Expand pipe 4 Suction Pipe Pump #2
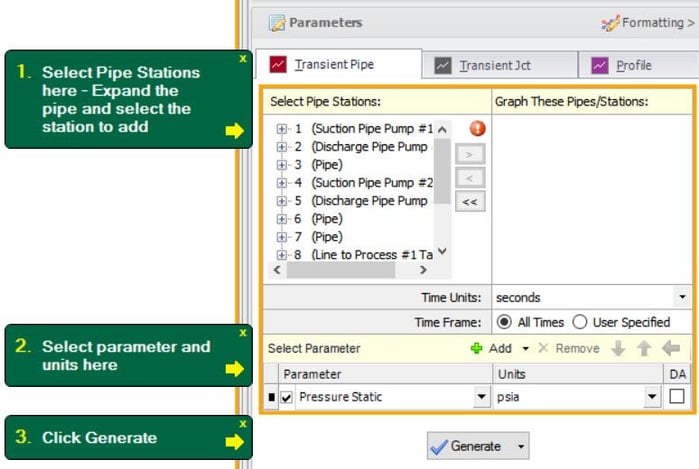The height and width of the screenshot is (469, 699). click(x=281, y=183)
